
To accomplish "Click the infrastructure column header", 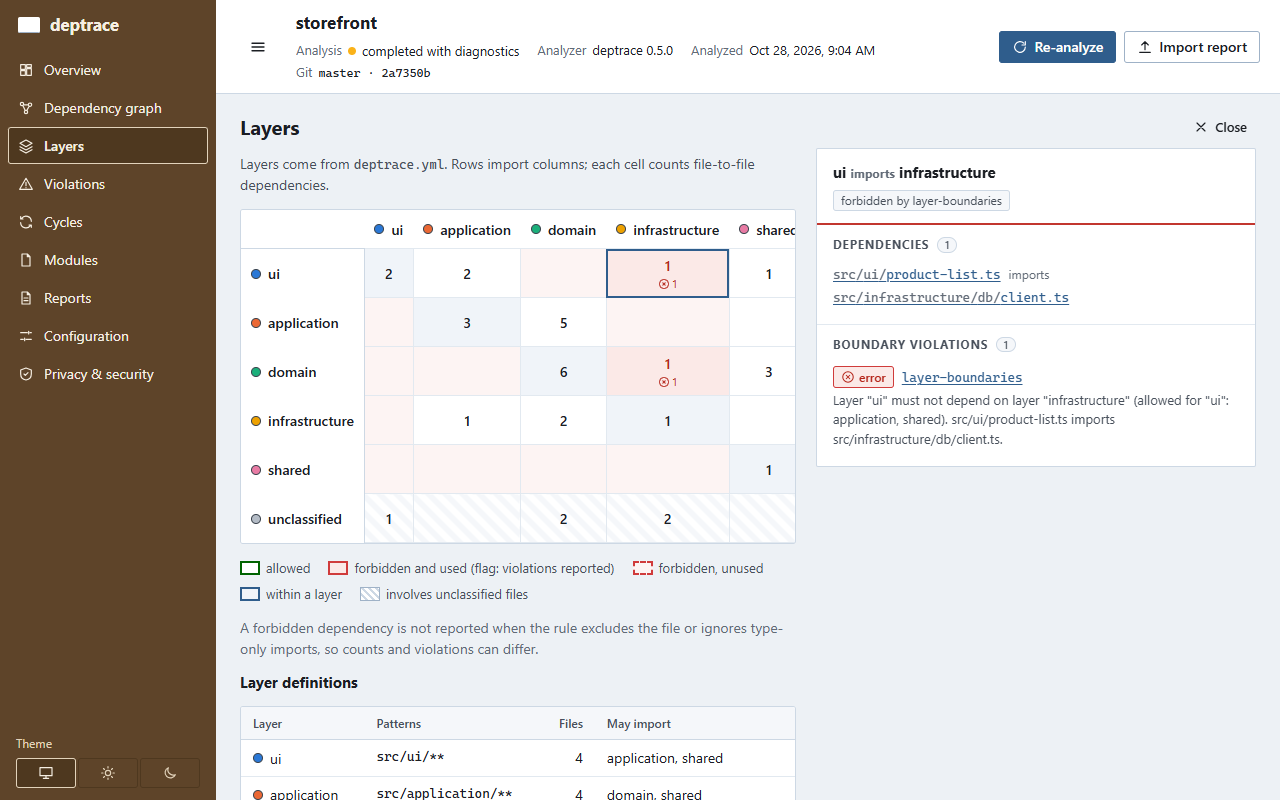I will click(x=668, y=229).
